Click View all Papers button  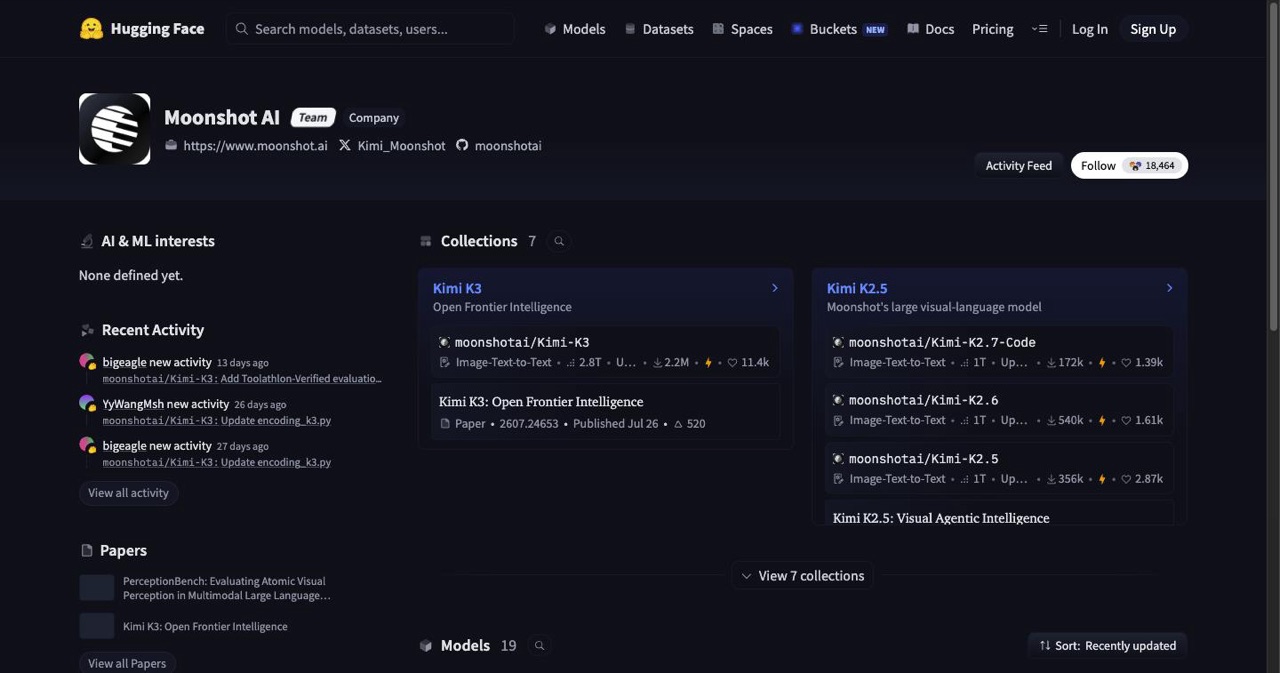click(127, 663)
